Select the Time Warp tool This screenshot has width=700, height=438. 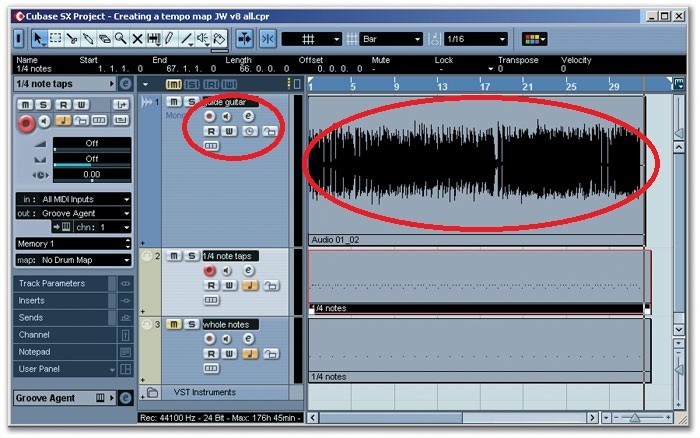click(154, 39)
